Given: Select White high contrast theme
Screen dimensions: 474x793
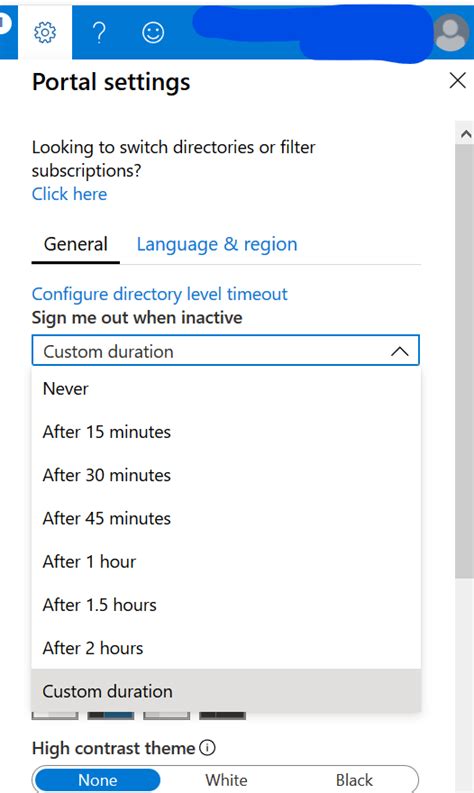Looking at the screenshot, I should coord(226,780).
